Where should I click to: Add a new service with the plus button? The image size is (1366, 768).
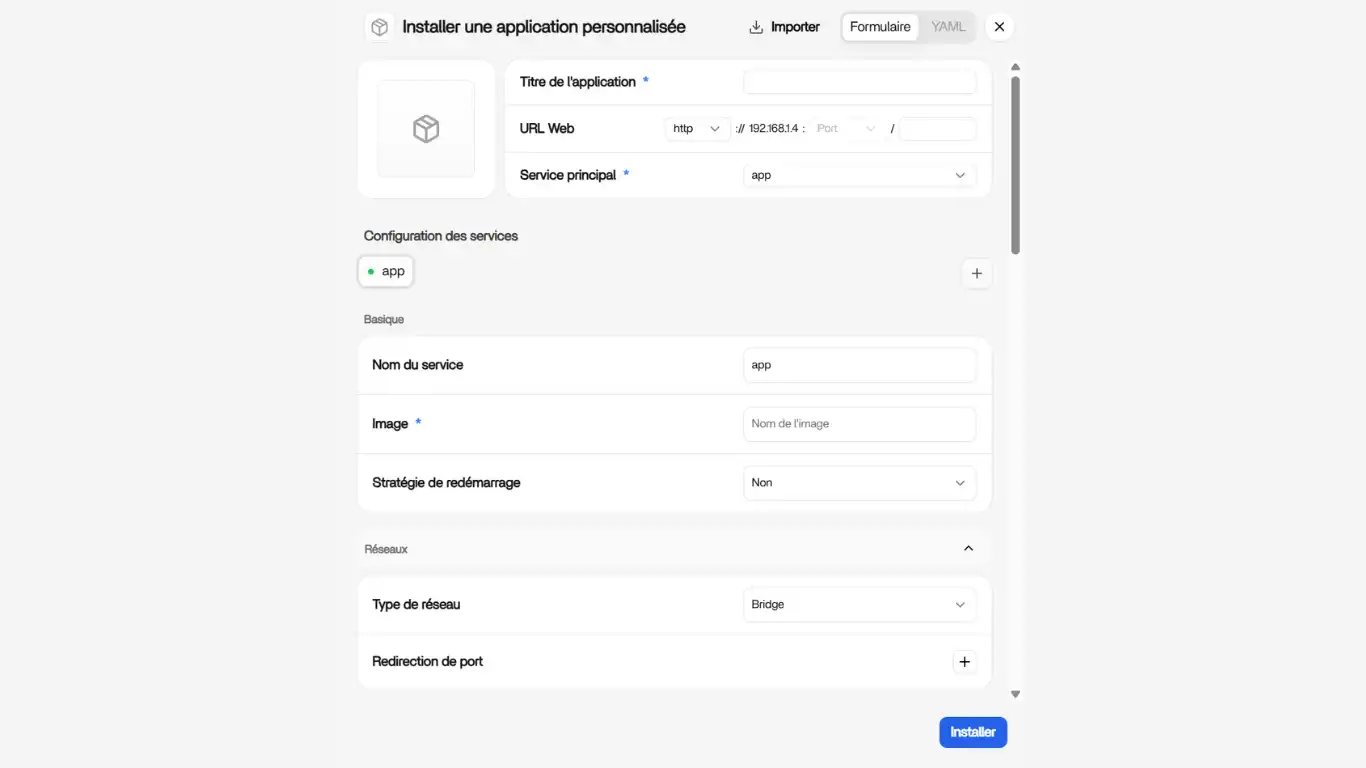click(977, 273)
